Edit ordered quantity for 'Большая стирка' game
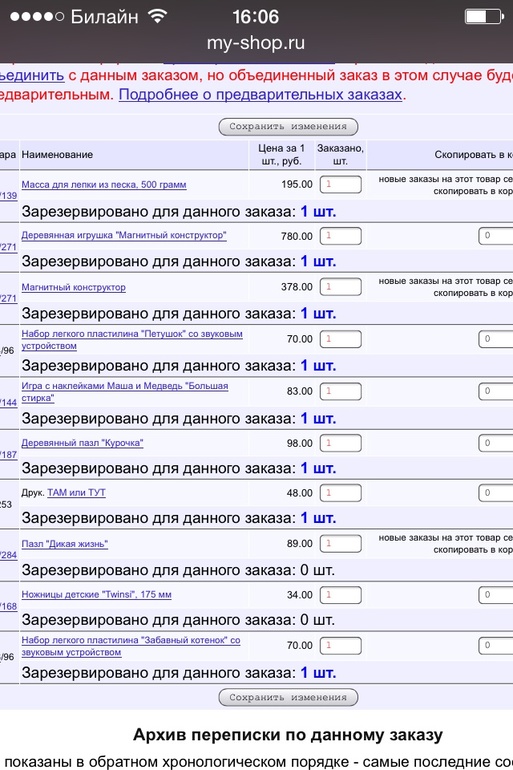The image size is (513, 770). (x=341, y=391)
